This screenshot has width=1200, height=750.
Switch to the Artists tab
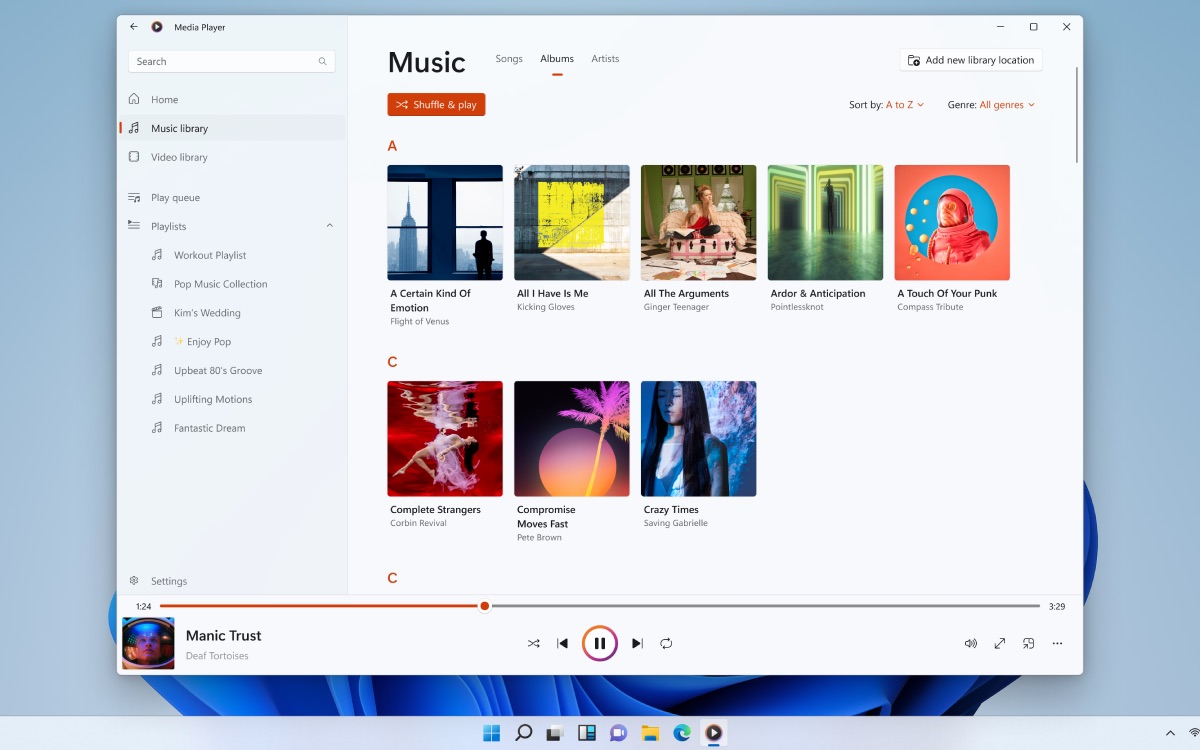[x=605, y=59]
